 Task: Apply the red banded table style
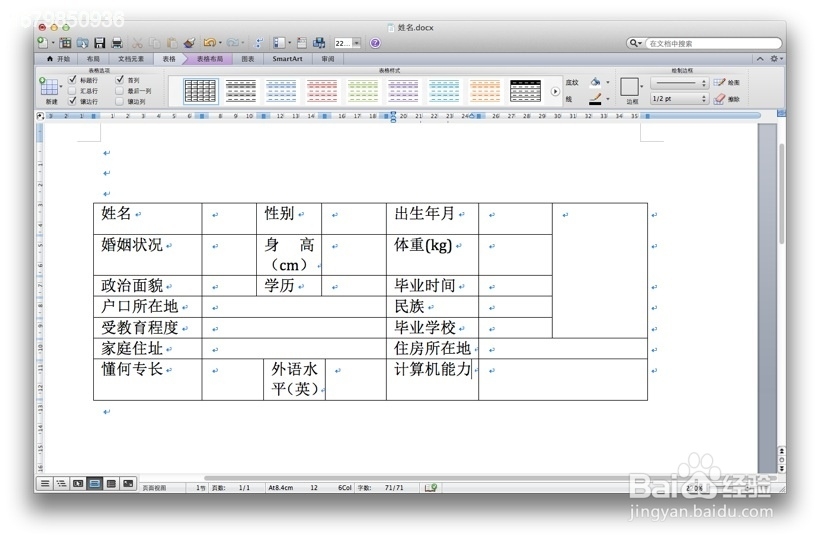322,91
